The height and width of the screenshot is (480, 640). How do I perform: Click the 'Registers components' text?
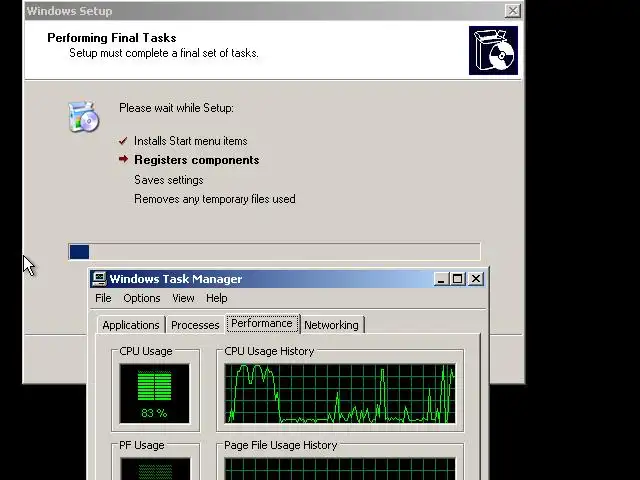197,160
